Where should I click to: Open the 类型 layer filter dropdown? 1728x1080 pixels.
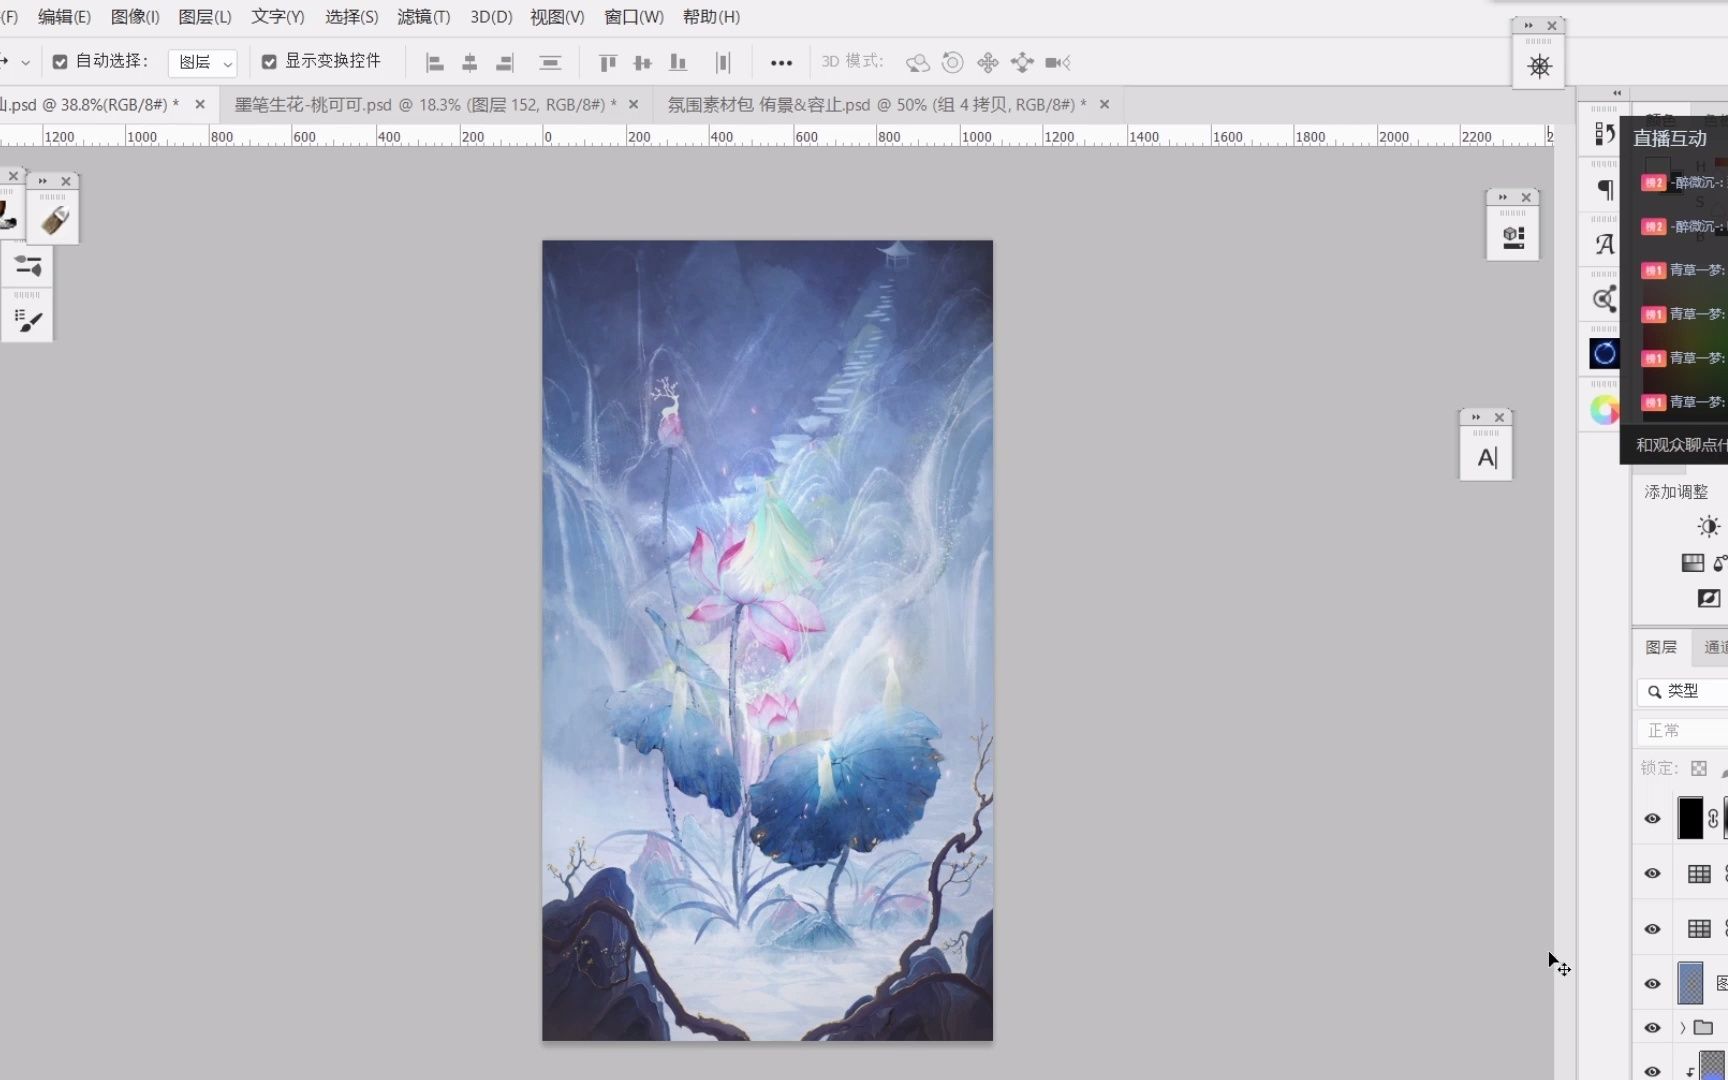click(x=1683, y=691)
